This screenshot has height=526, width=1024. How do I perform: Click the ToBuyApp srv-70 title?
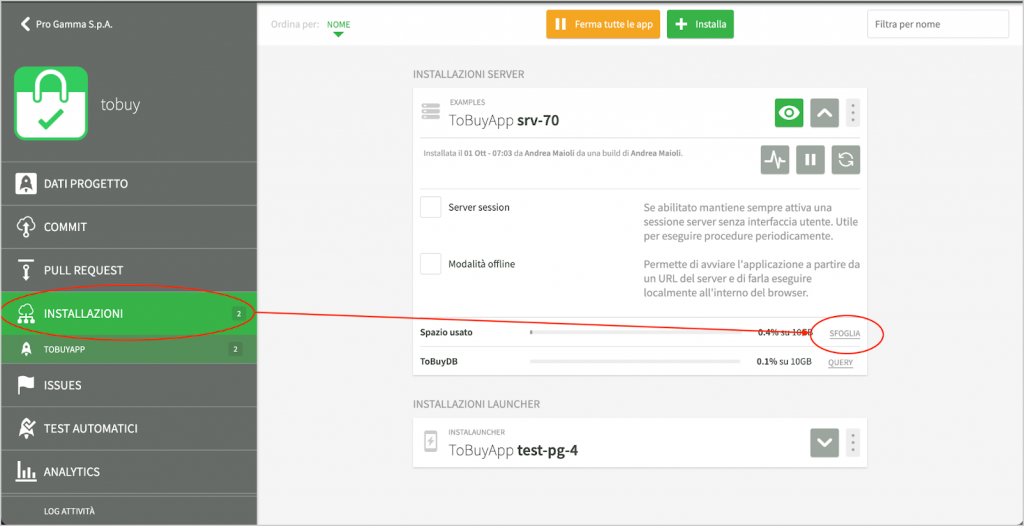(504, 120)
